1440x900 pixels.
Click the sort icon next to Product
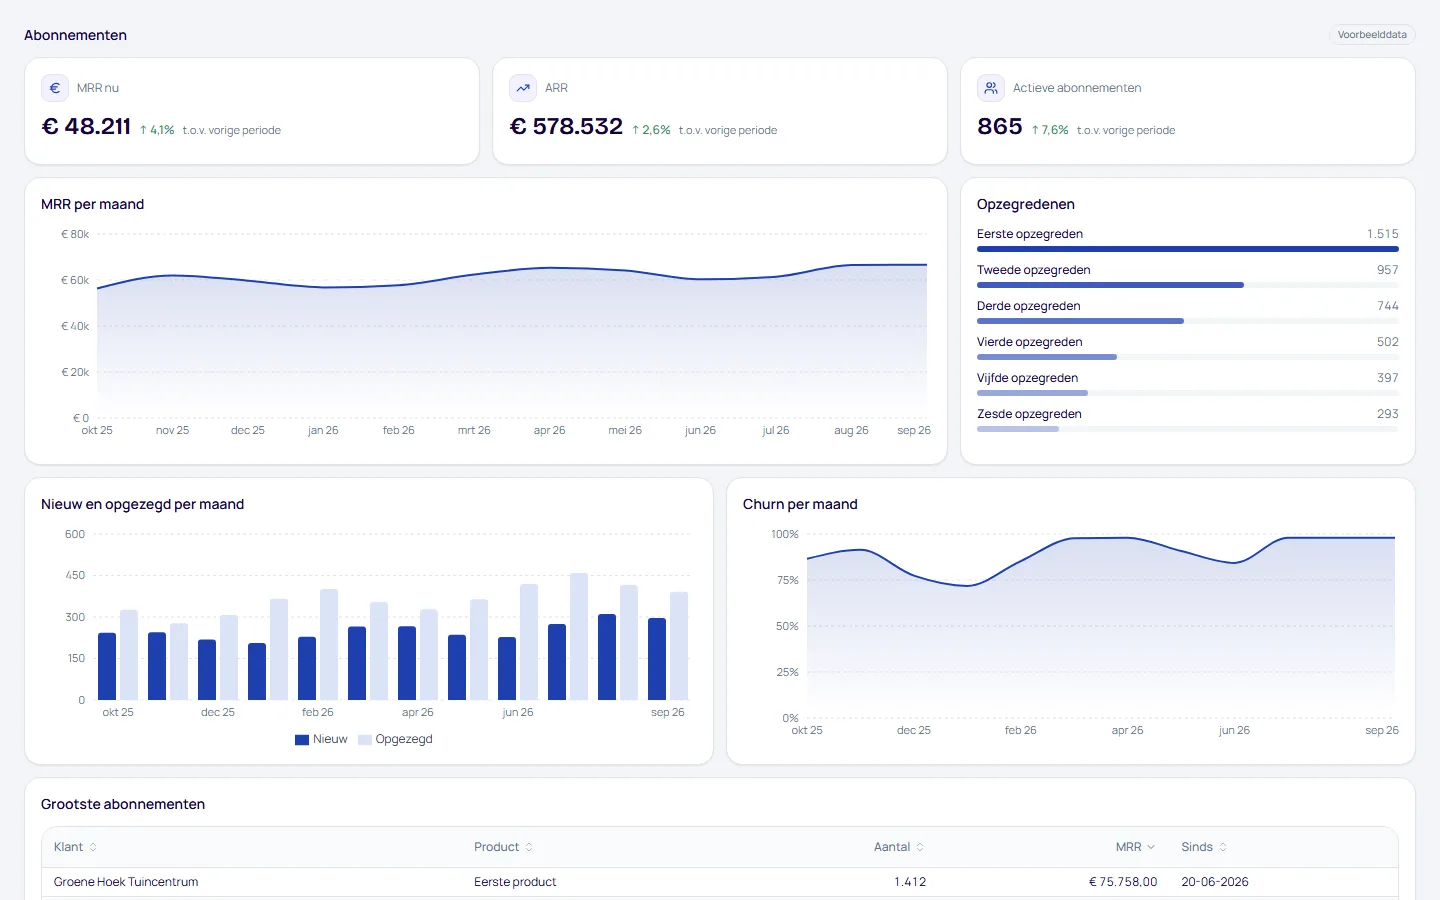point(529,847)
